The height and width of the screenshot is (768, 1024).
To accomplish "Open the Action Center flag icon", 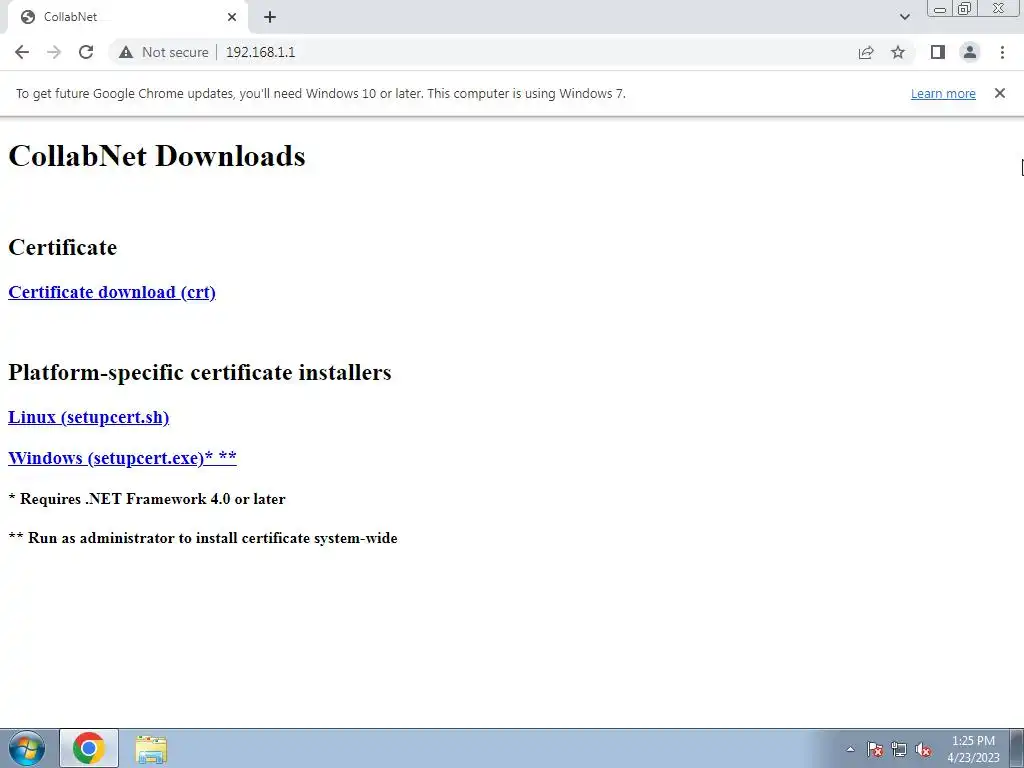I will (875, 749).
